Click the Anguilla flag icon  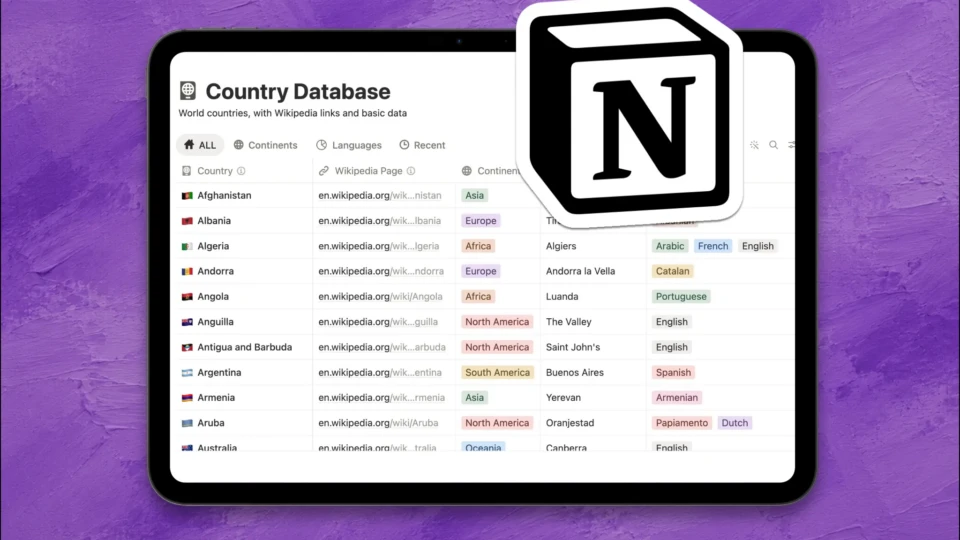(187, 322)
